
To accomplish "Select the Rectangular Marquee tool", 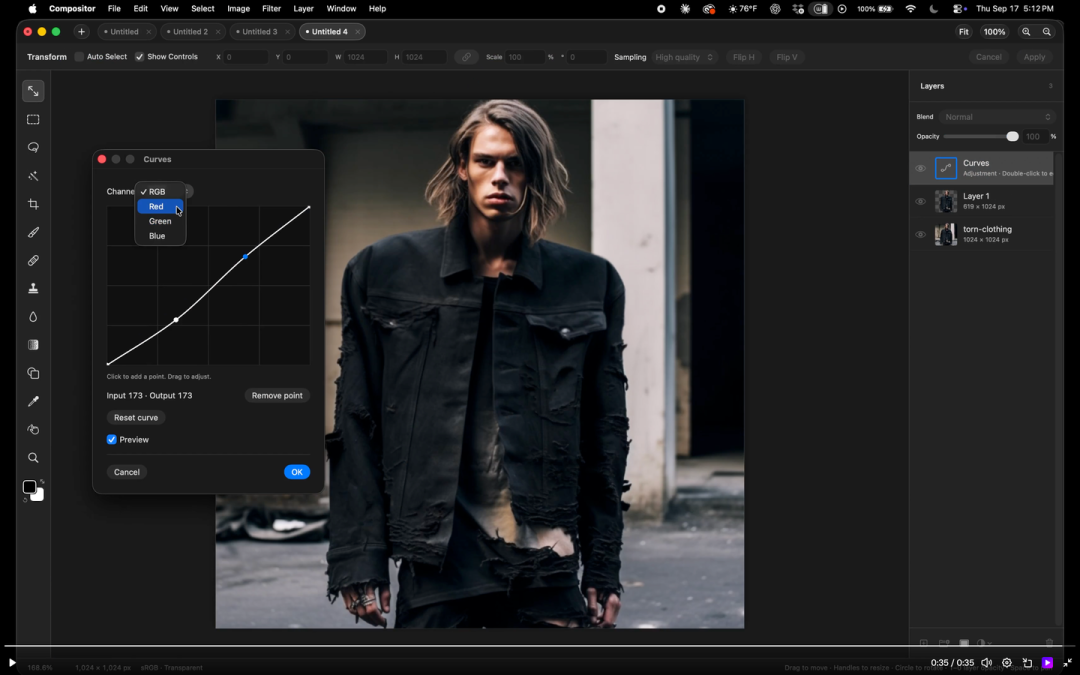I will pos(33,119).
